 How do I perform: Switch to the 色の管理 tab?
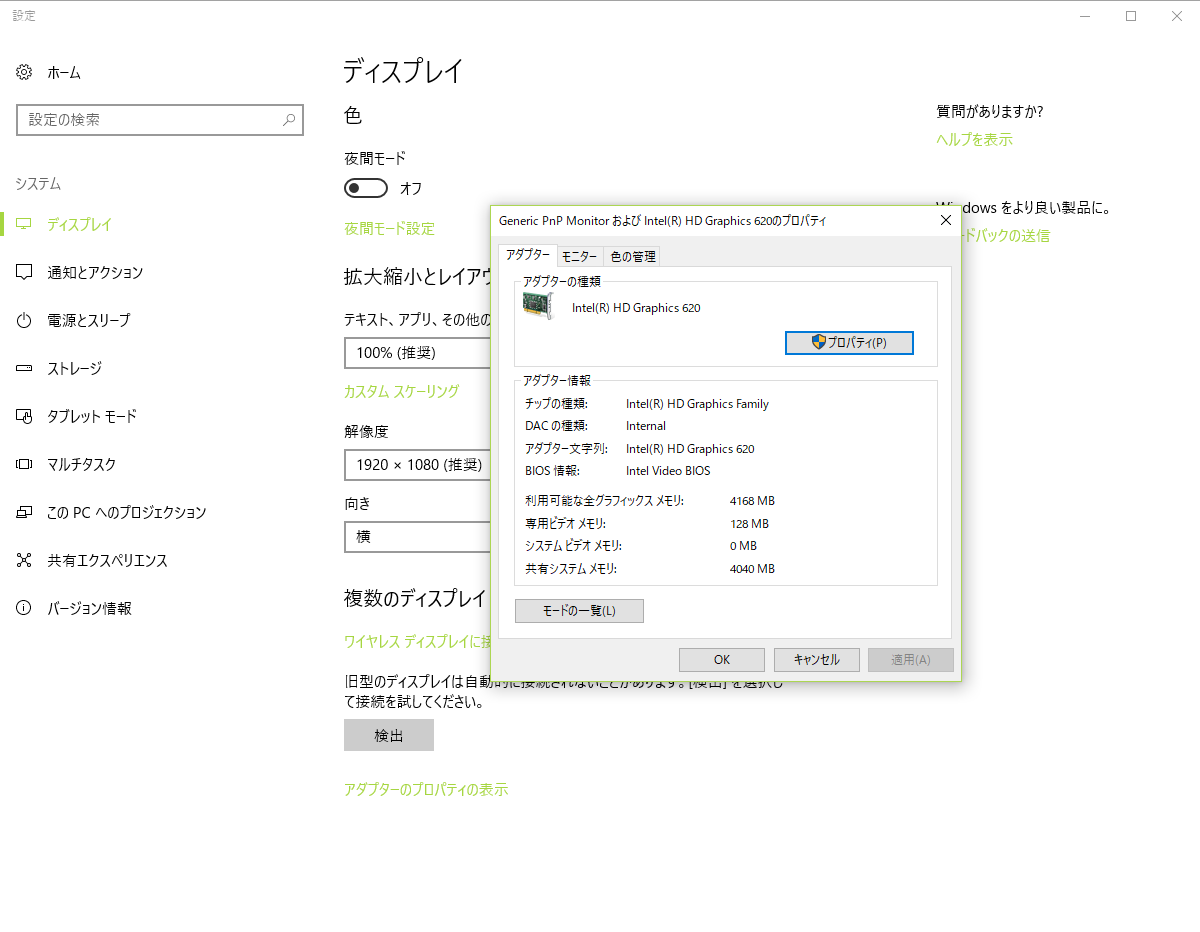633,256
